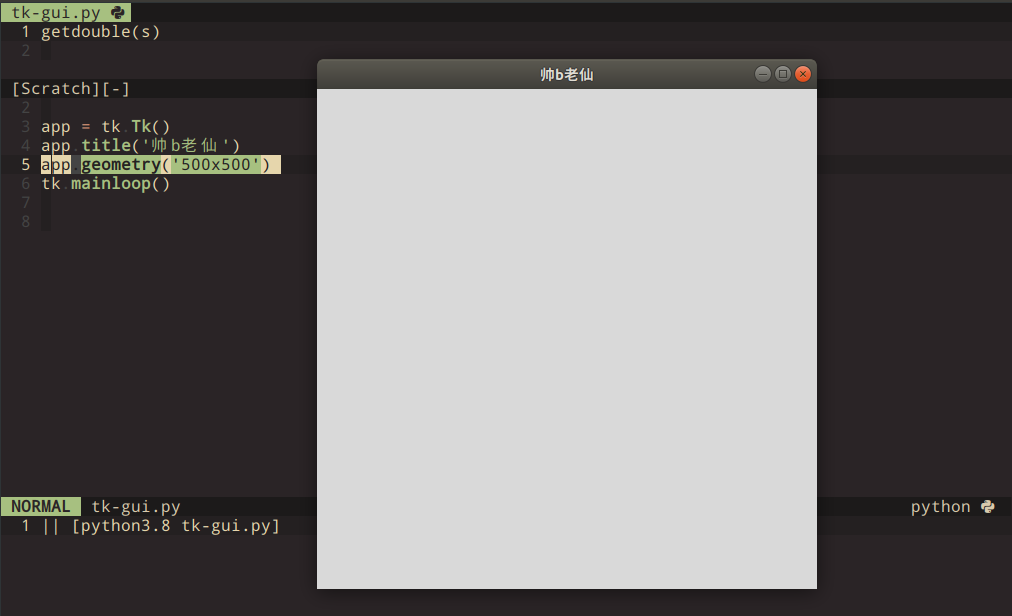Click the [Scratch][-] window status line

(71, 88)
